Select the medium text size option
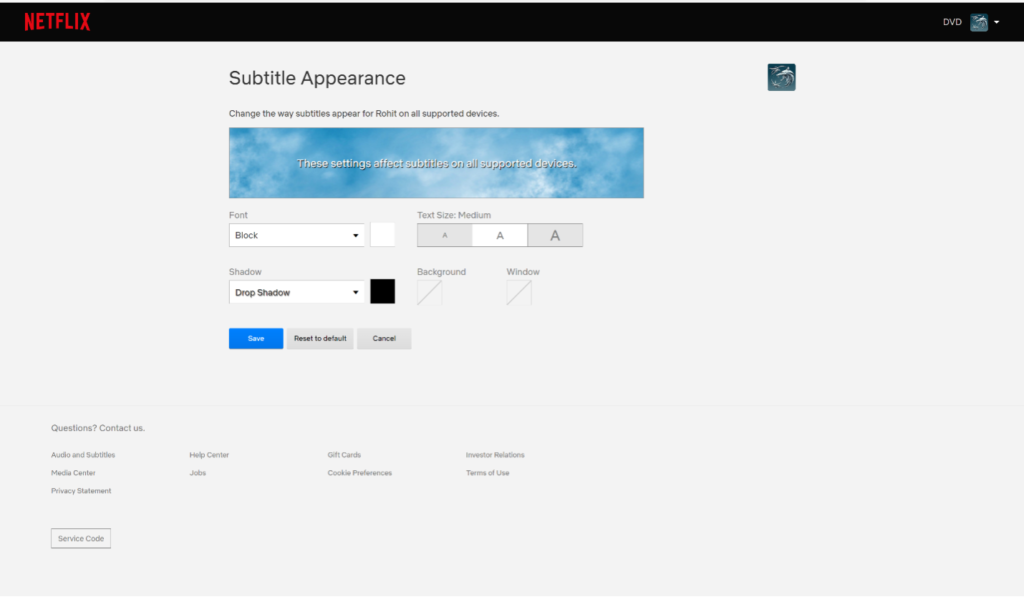This screenshot has width=1024, height=599. click(500, 235)
